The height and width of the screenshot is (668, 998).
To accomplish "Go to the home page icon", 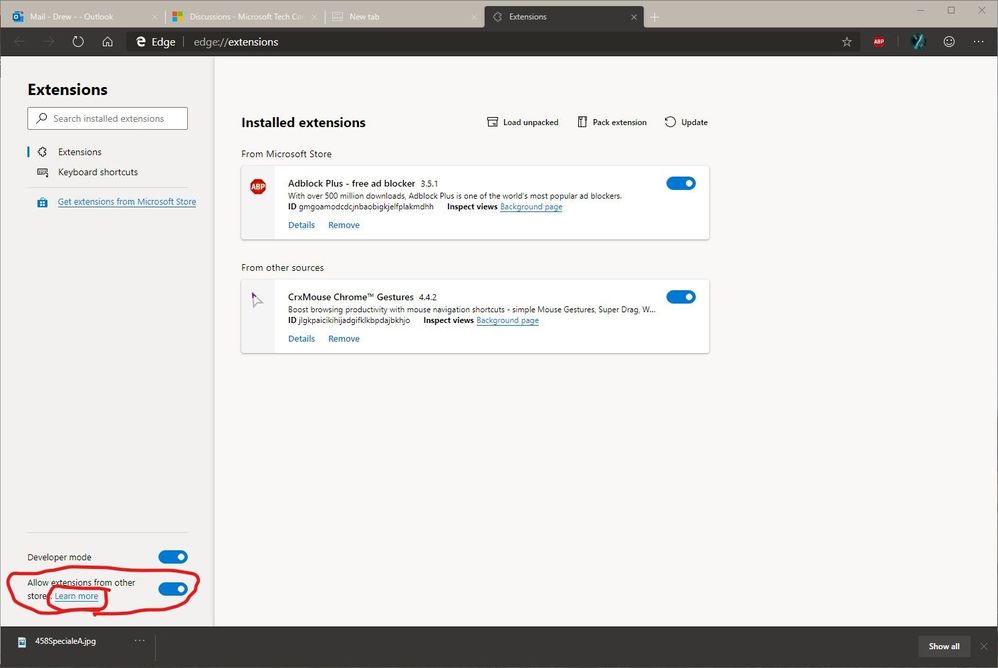I will (x=108, y=42).
